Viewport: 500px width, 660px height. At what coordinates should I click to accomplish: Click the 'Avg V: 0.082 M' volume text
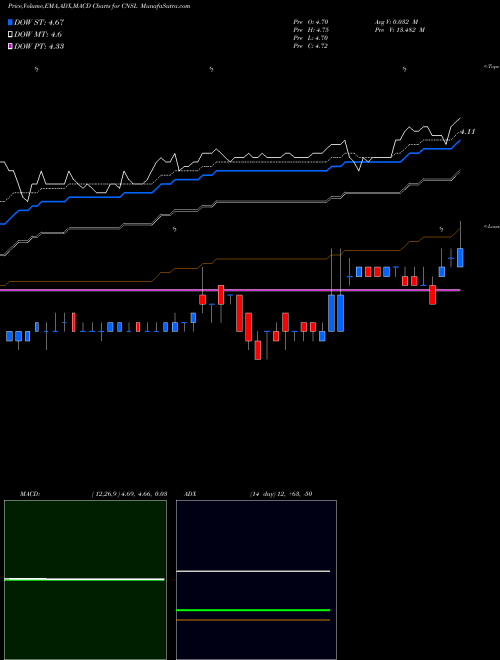[396, 22]
